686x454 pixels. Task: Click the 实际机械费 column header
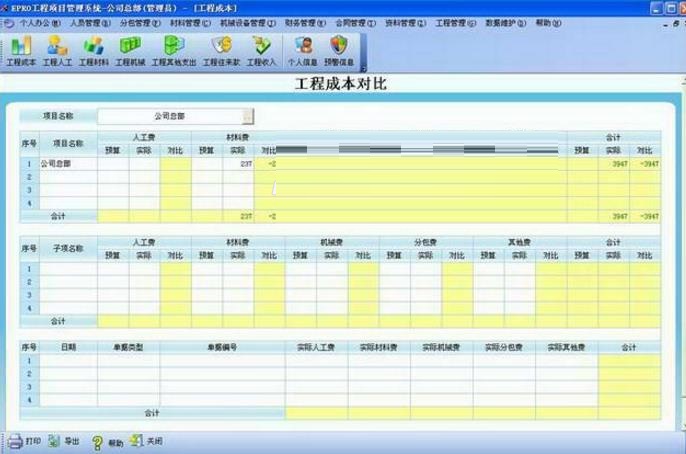click(441, 347)
